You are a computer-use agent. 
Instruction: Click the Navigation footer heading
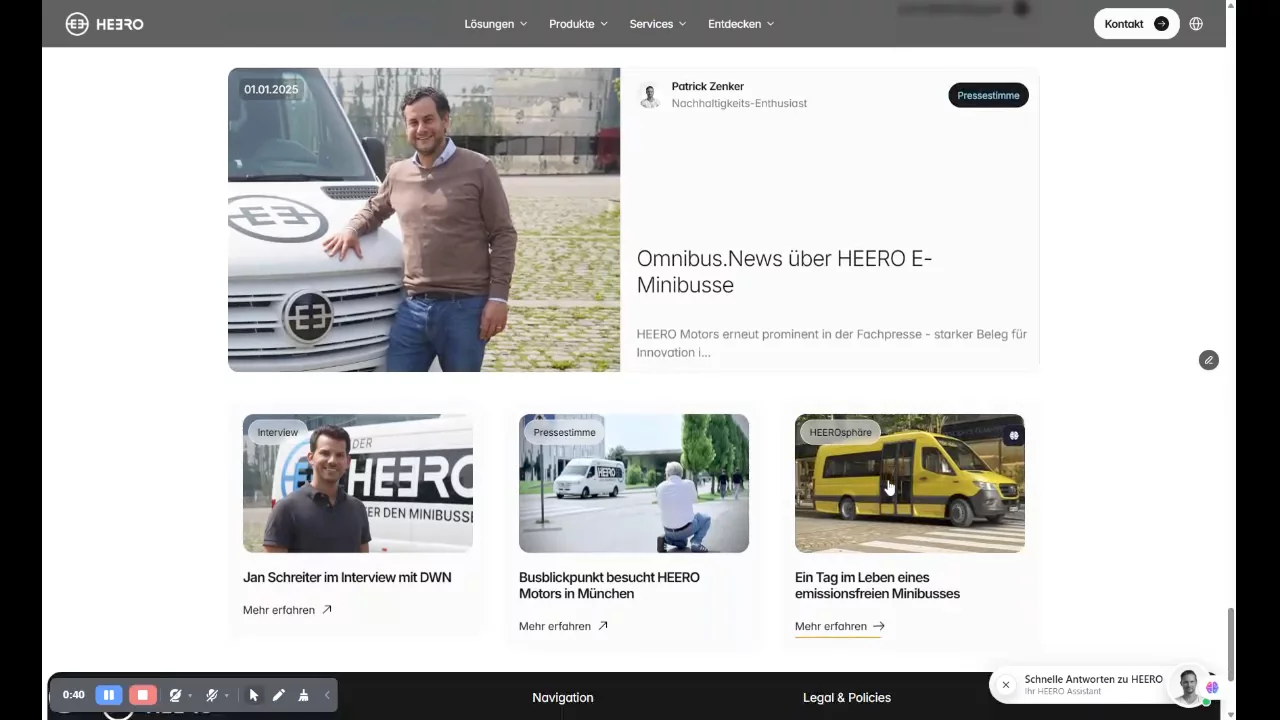point(563,698)
